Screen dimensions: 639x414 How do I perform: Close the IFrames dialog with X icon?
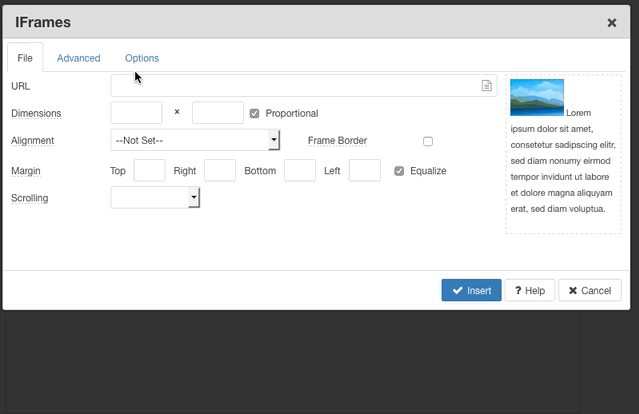[612, 23]
